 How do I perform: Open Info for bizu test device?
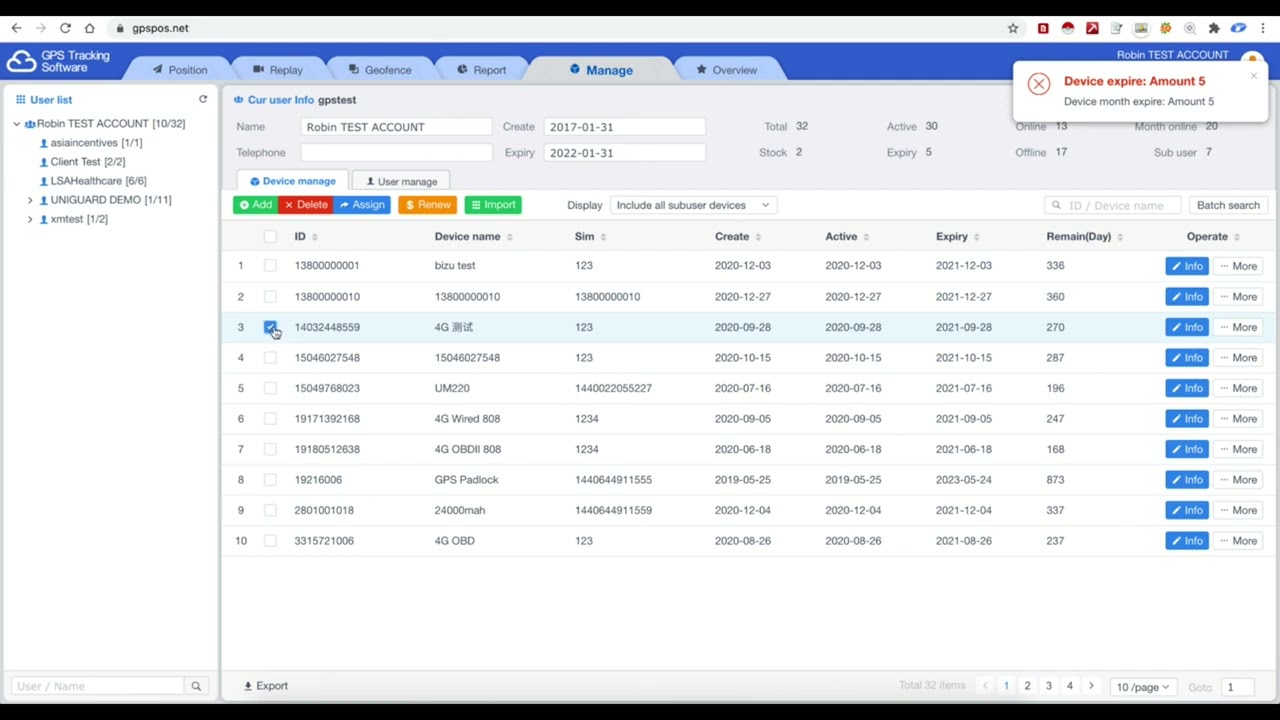[x=1186, y=266]
